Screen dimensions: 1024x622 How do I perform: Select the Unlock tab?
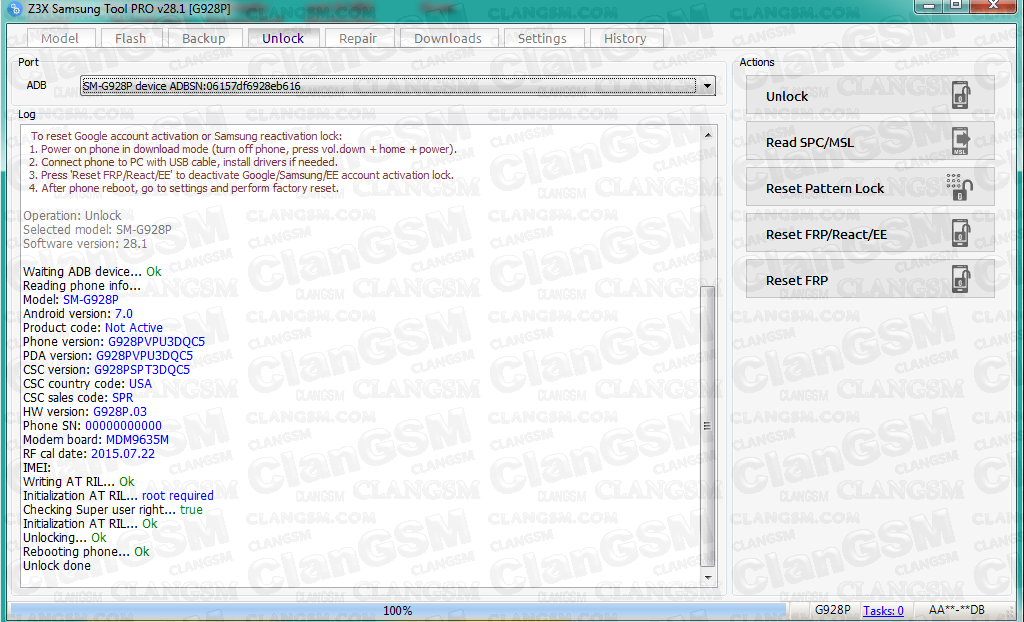(283, 38)
